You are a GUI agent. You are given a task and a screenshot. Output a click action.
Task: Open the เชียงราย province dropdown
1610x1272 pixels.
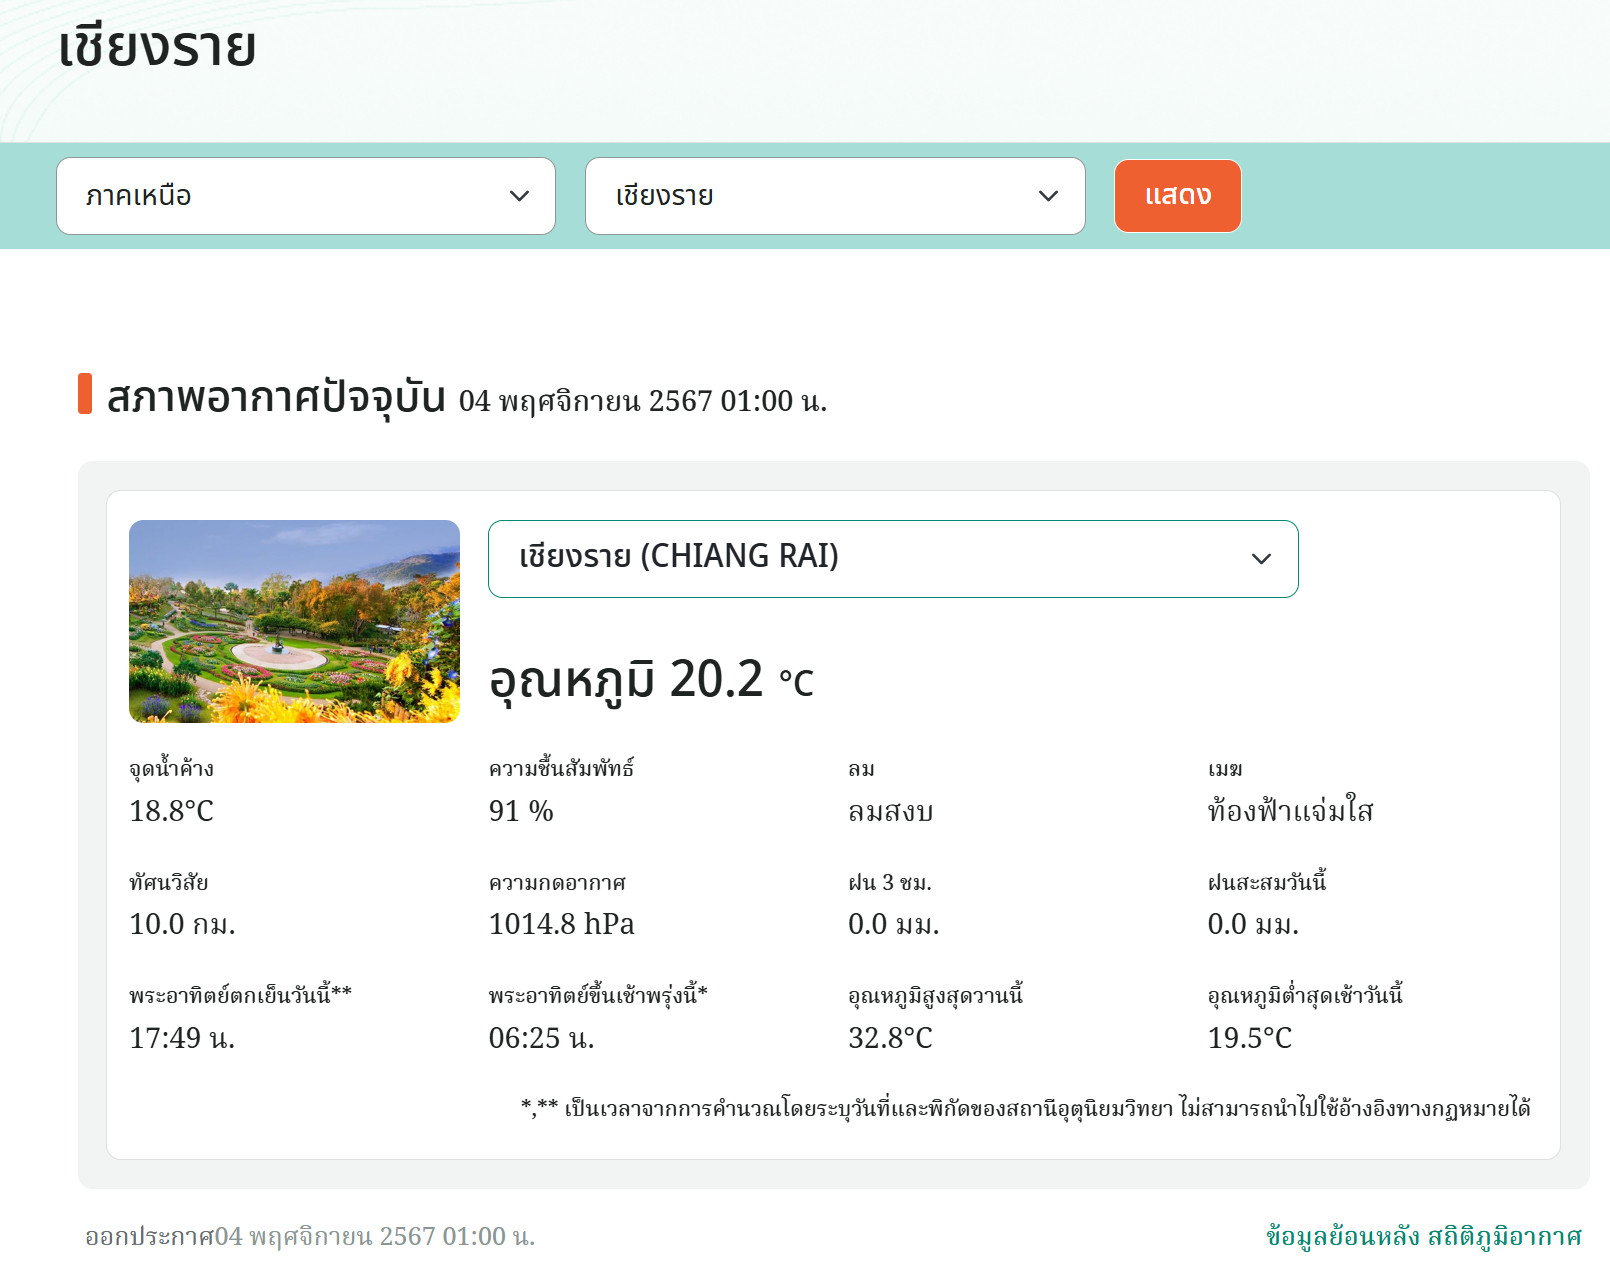835,196
